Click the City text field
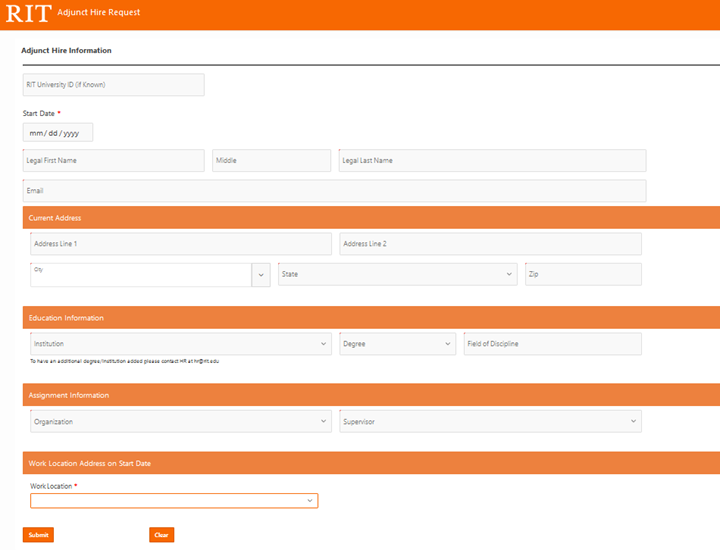This screenshot has width=720, height=550. pyautogui.click(x=140, y=275)
